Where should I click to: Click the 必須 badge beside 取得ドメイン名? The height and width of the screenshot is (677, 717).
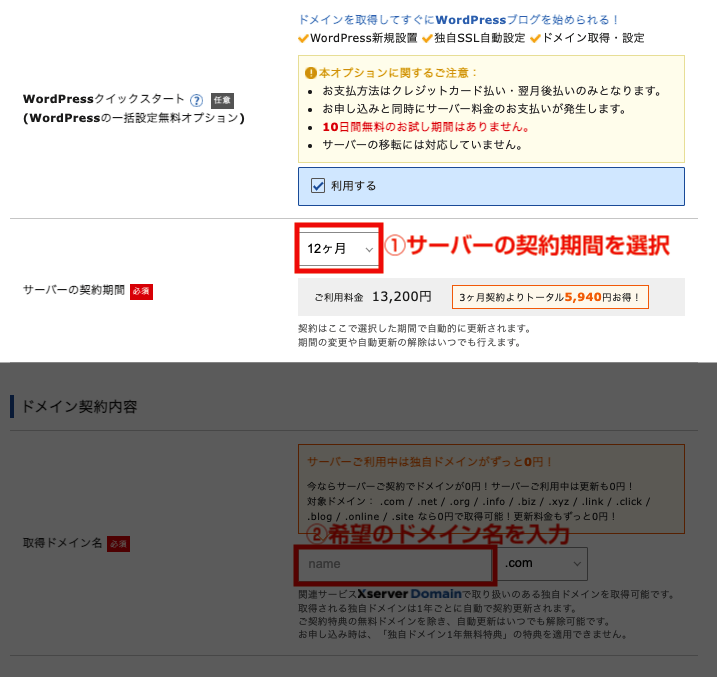click(118, 544)
